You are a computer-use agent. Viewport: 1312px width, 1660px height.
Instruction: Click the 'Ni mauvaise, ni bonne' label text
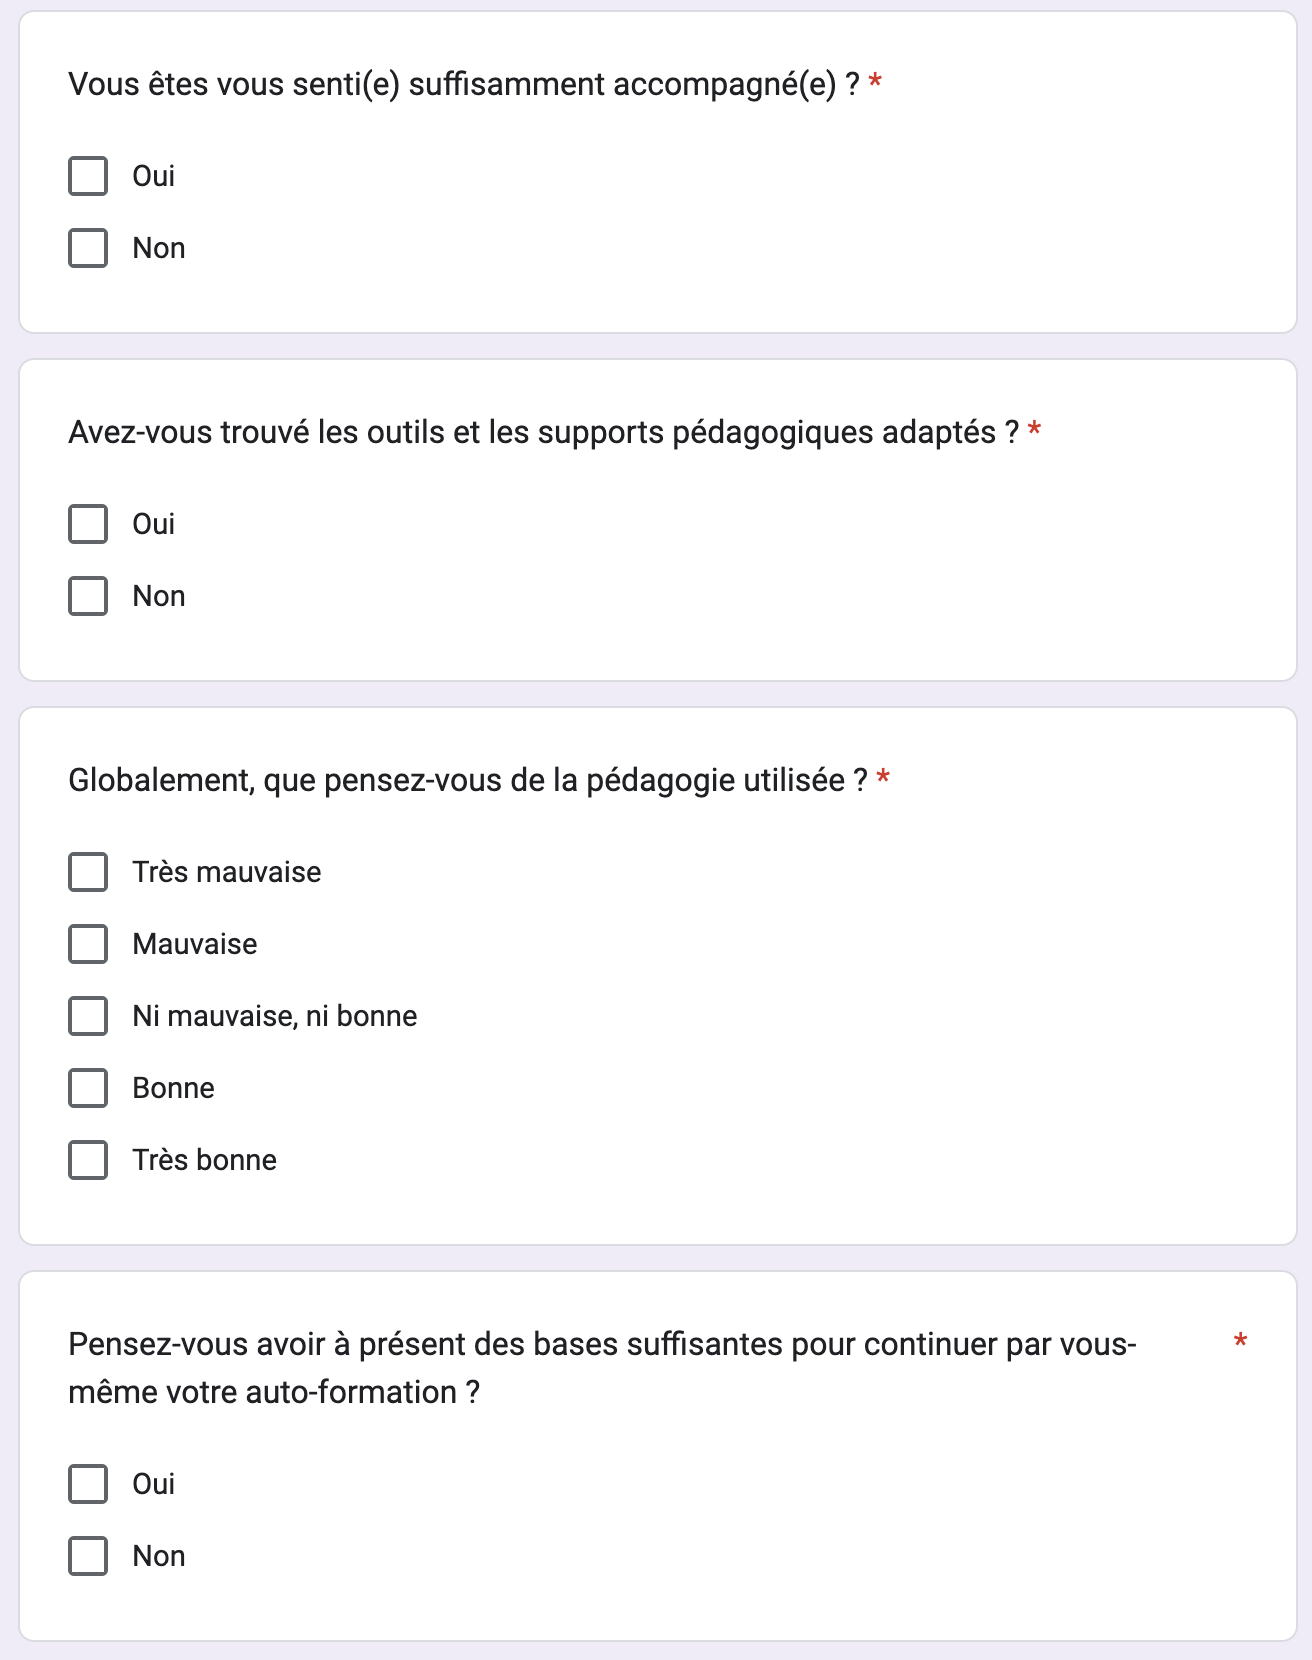pyautogui.click(x=275, y=1016)
